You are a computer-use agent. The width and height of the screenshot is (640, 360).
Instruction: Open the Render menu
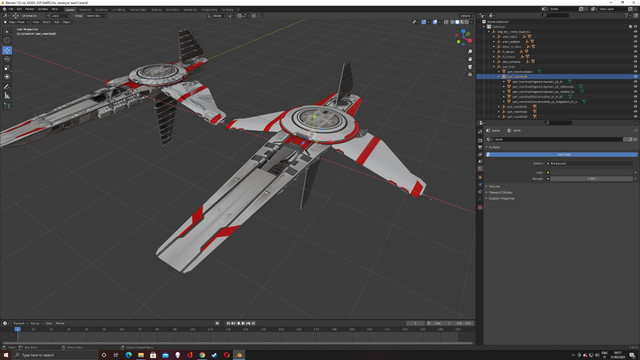tap(29, 9)
